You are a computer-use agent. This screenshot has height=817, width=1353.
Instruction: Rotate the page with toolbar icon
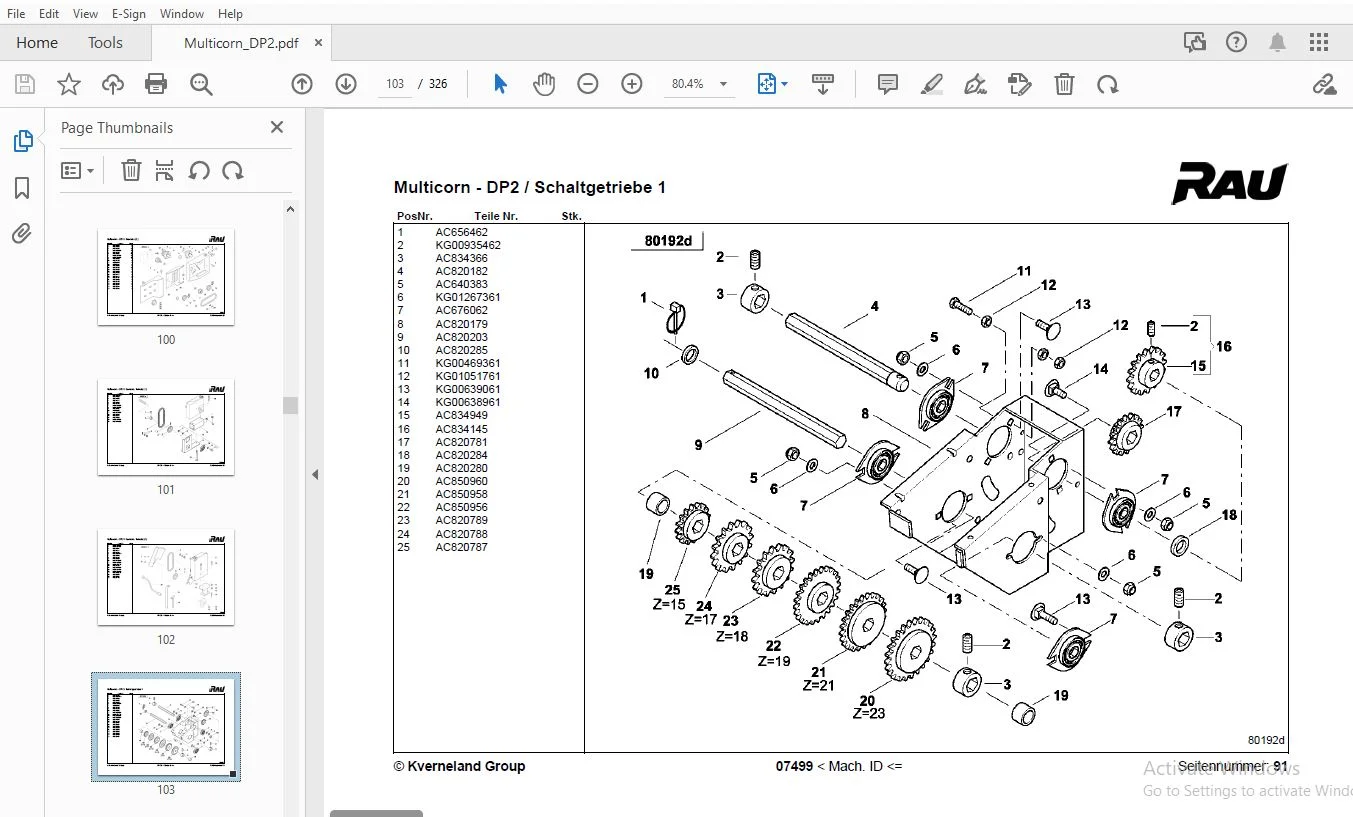tap(1107, 84)
